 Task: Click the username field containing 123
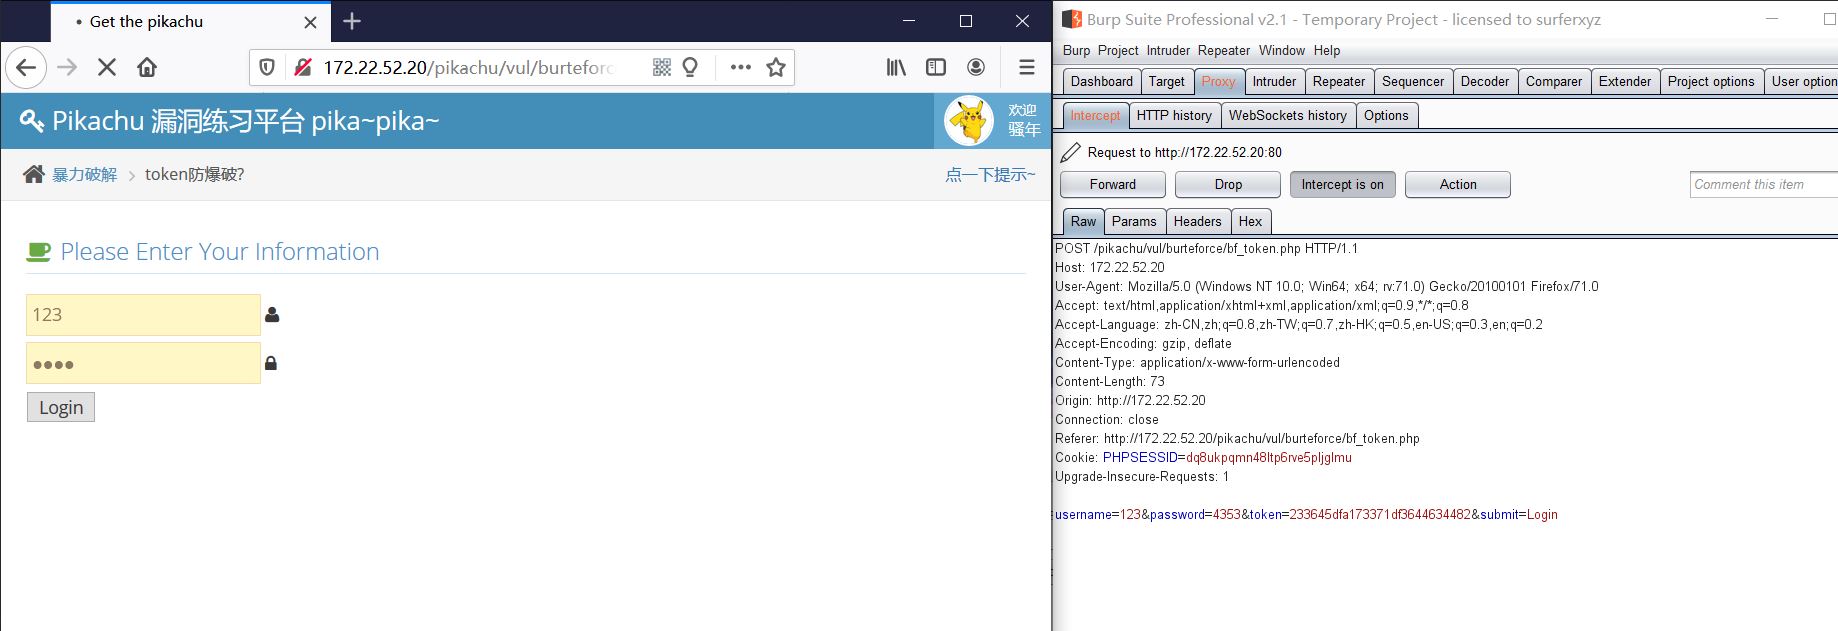143,315
